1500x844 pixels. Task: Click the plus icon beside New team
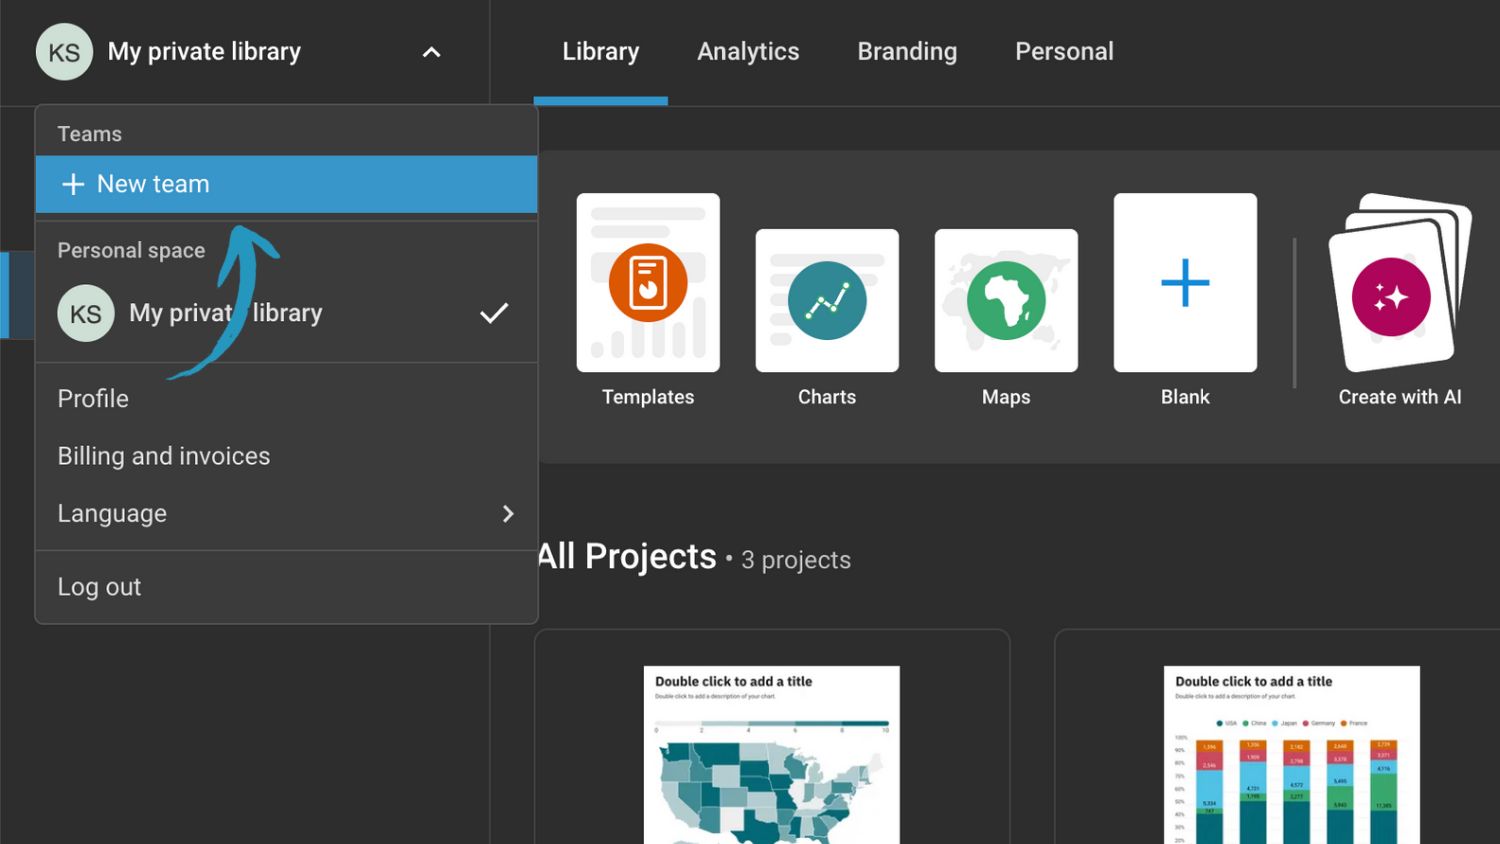73,184
